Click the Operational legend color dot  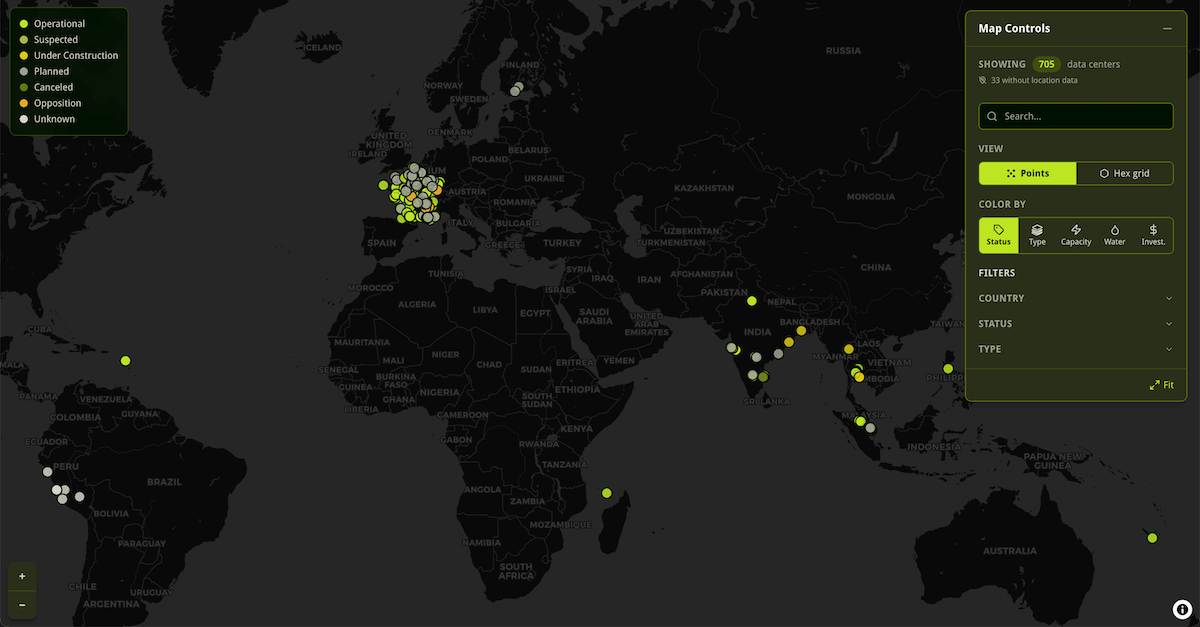tap(23, 24)
